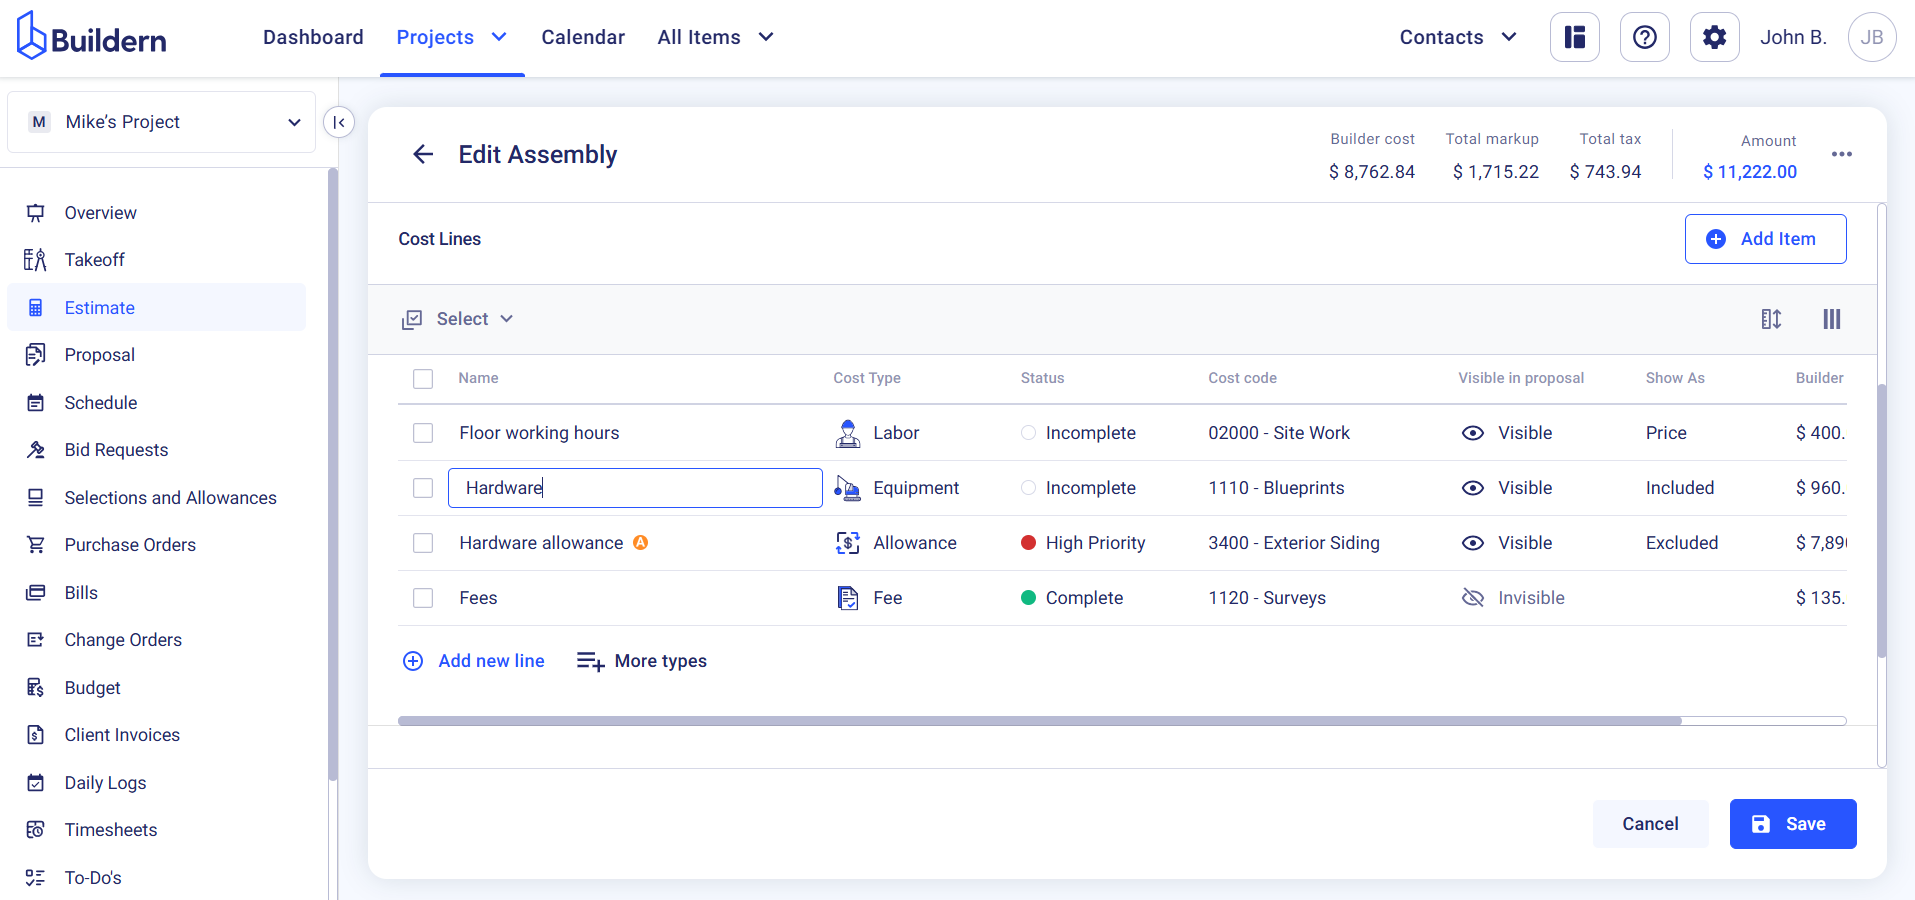The width and height of the screenshot is (1915, 900).
Task: Open the column settings icon
Action: click(x=1831, y=319)
